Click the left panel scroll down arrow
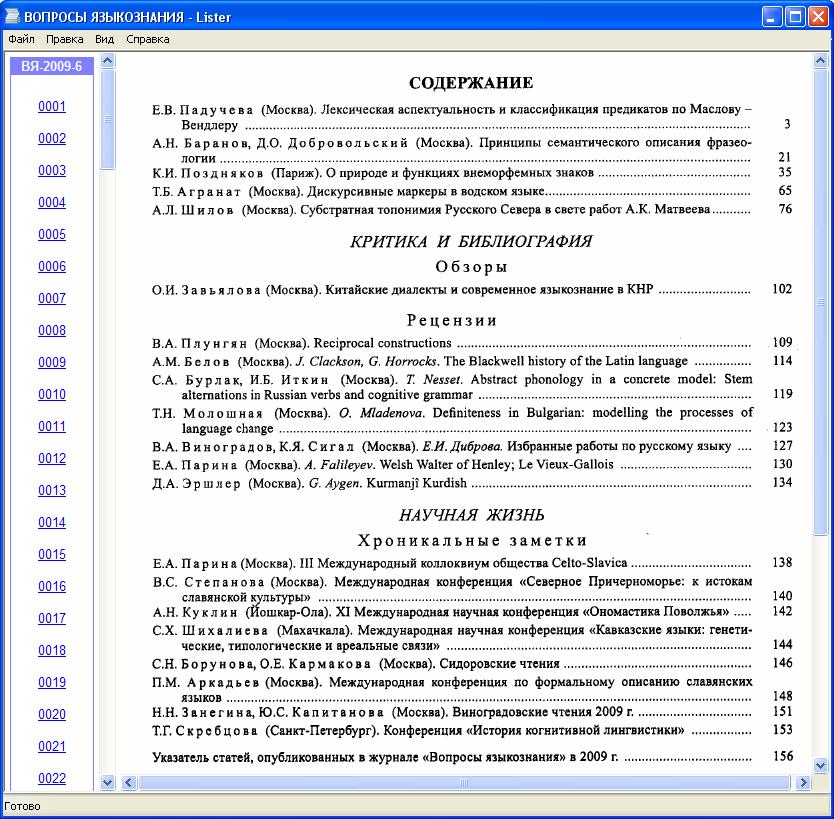This screenshot has width=834, height=819. click(x=107, y=782)
